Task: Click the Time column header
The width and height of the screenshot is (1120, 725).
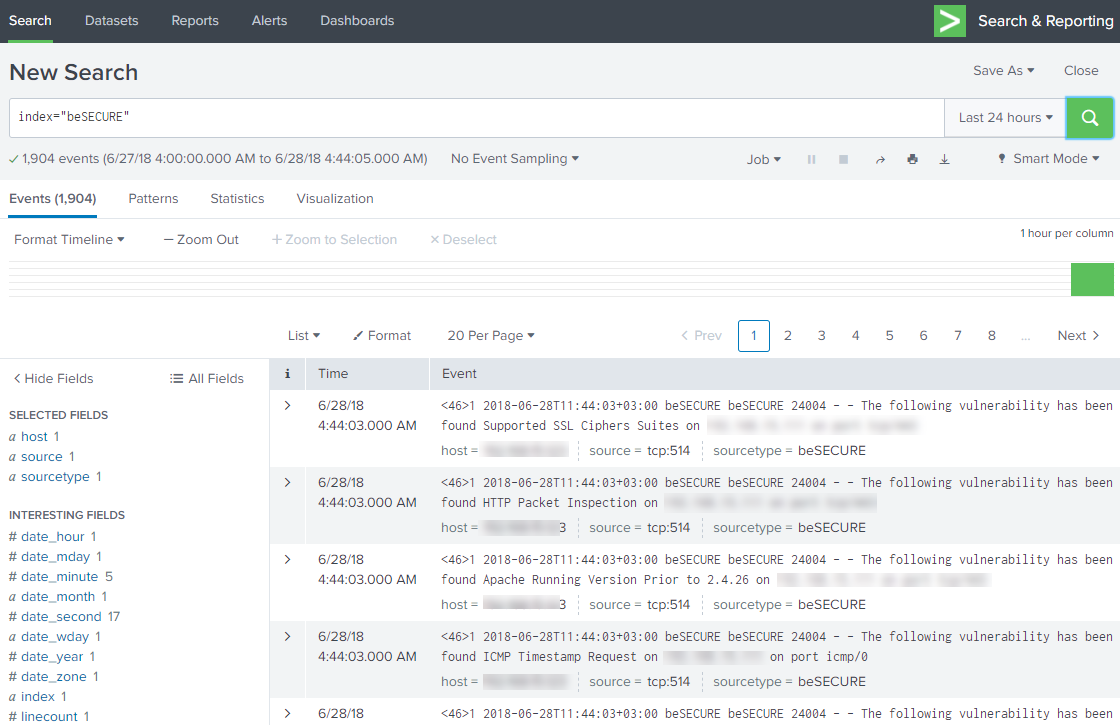Action: [333, 374]
